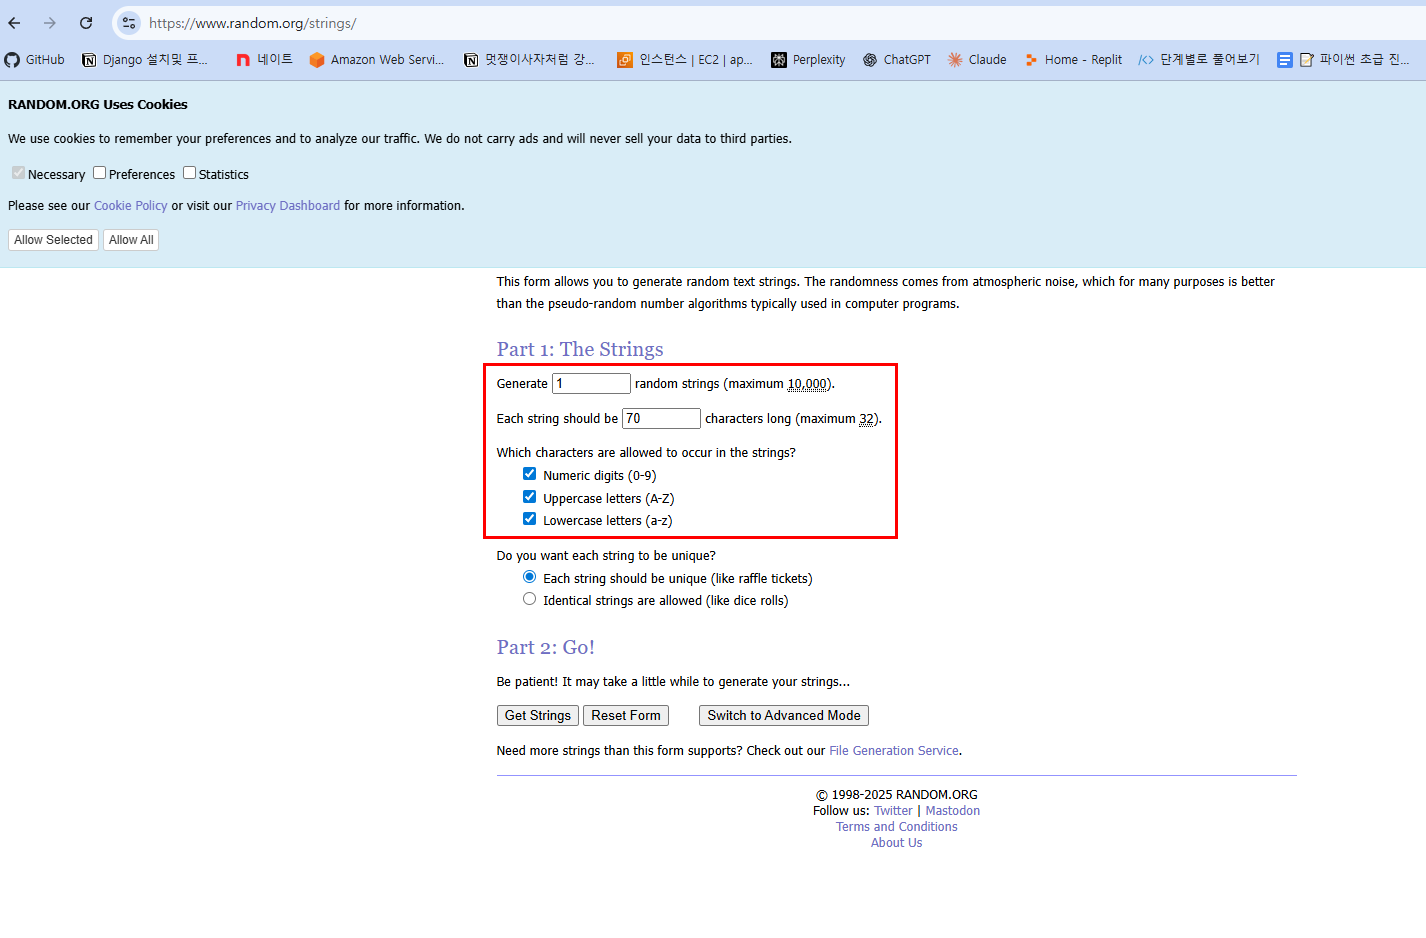The height and width of the screenshot is (938, 1426).
Task: Open the Home - Replit bookmark
Action: click(x=1074, y=60)
